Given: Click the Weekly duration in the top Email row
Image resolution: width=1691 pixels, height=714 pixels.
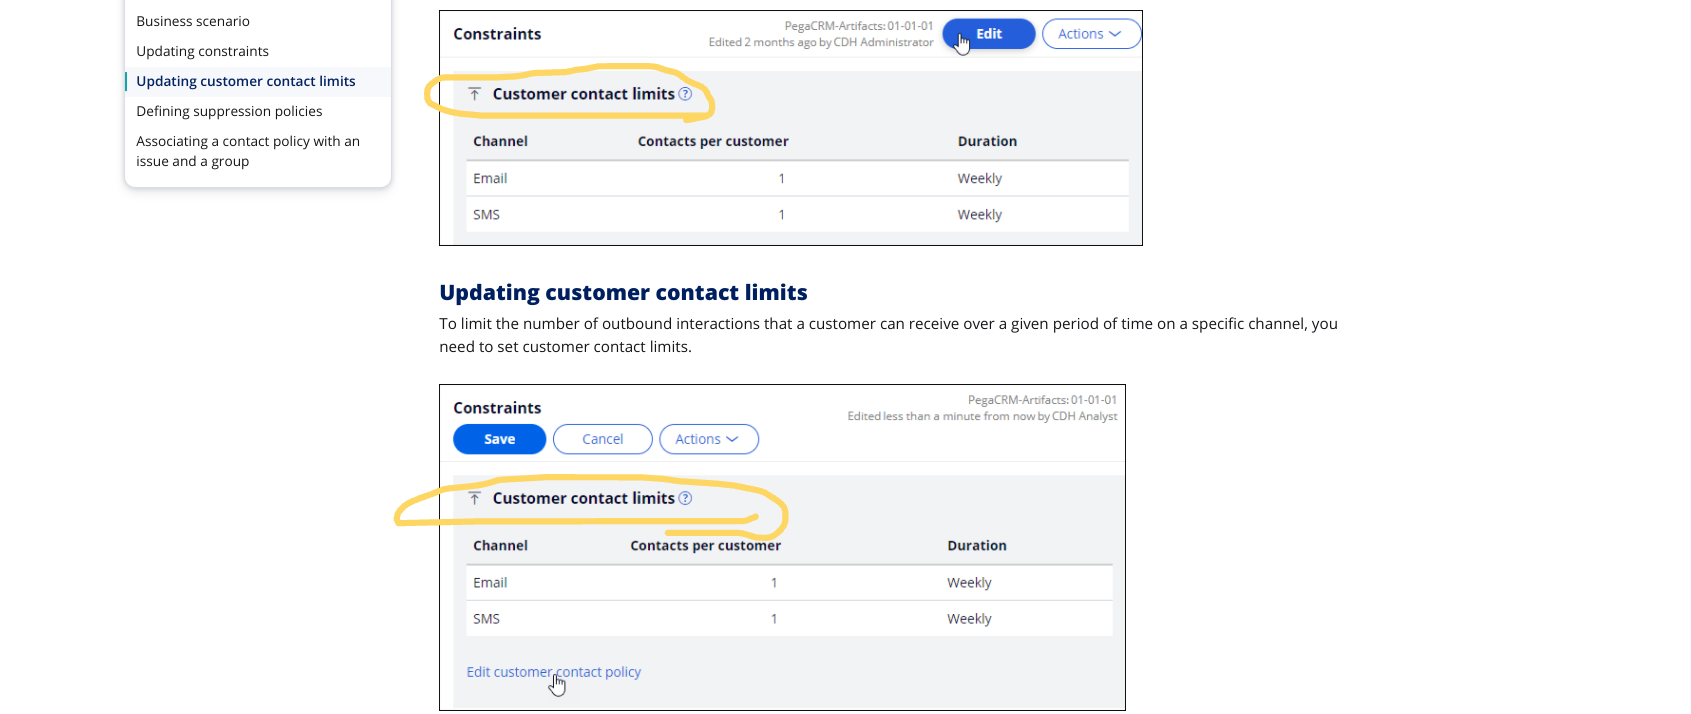Looking at the screenshot, I should pos(980,178).
